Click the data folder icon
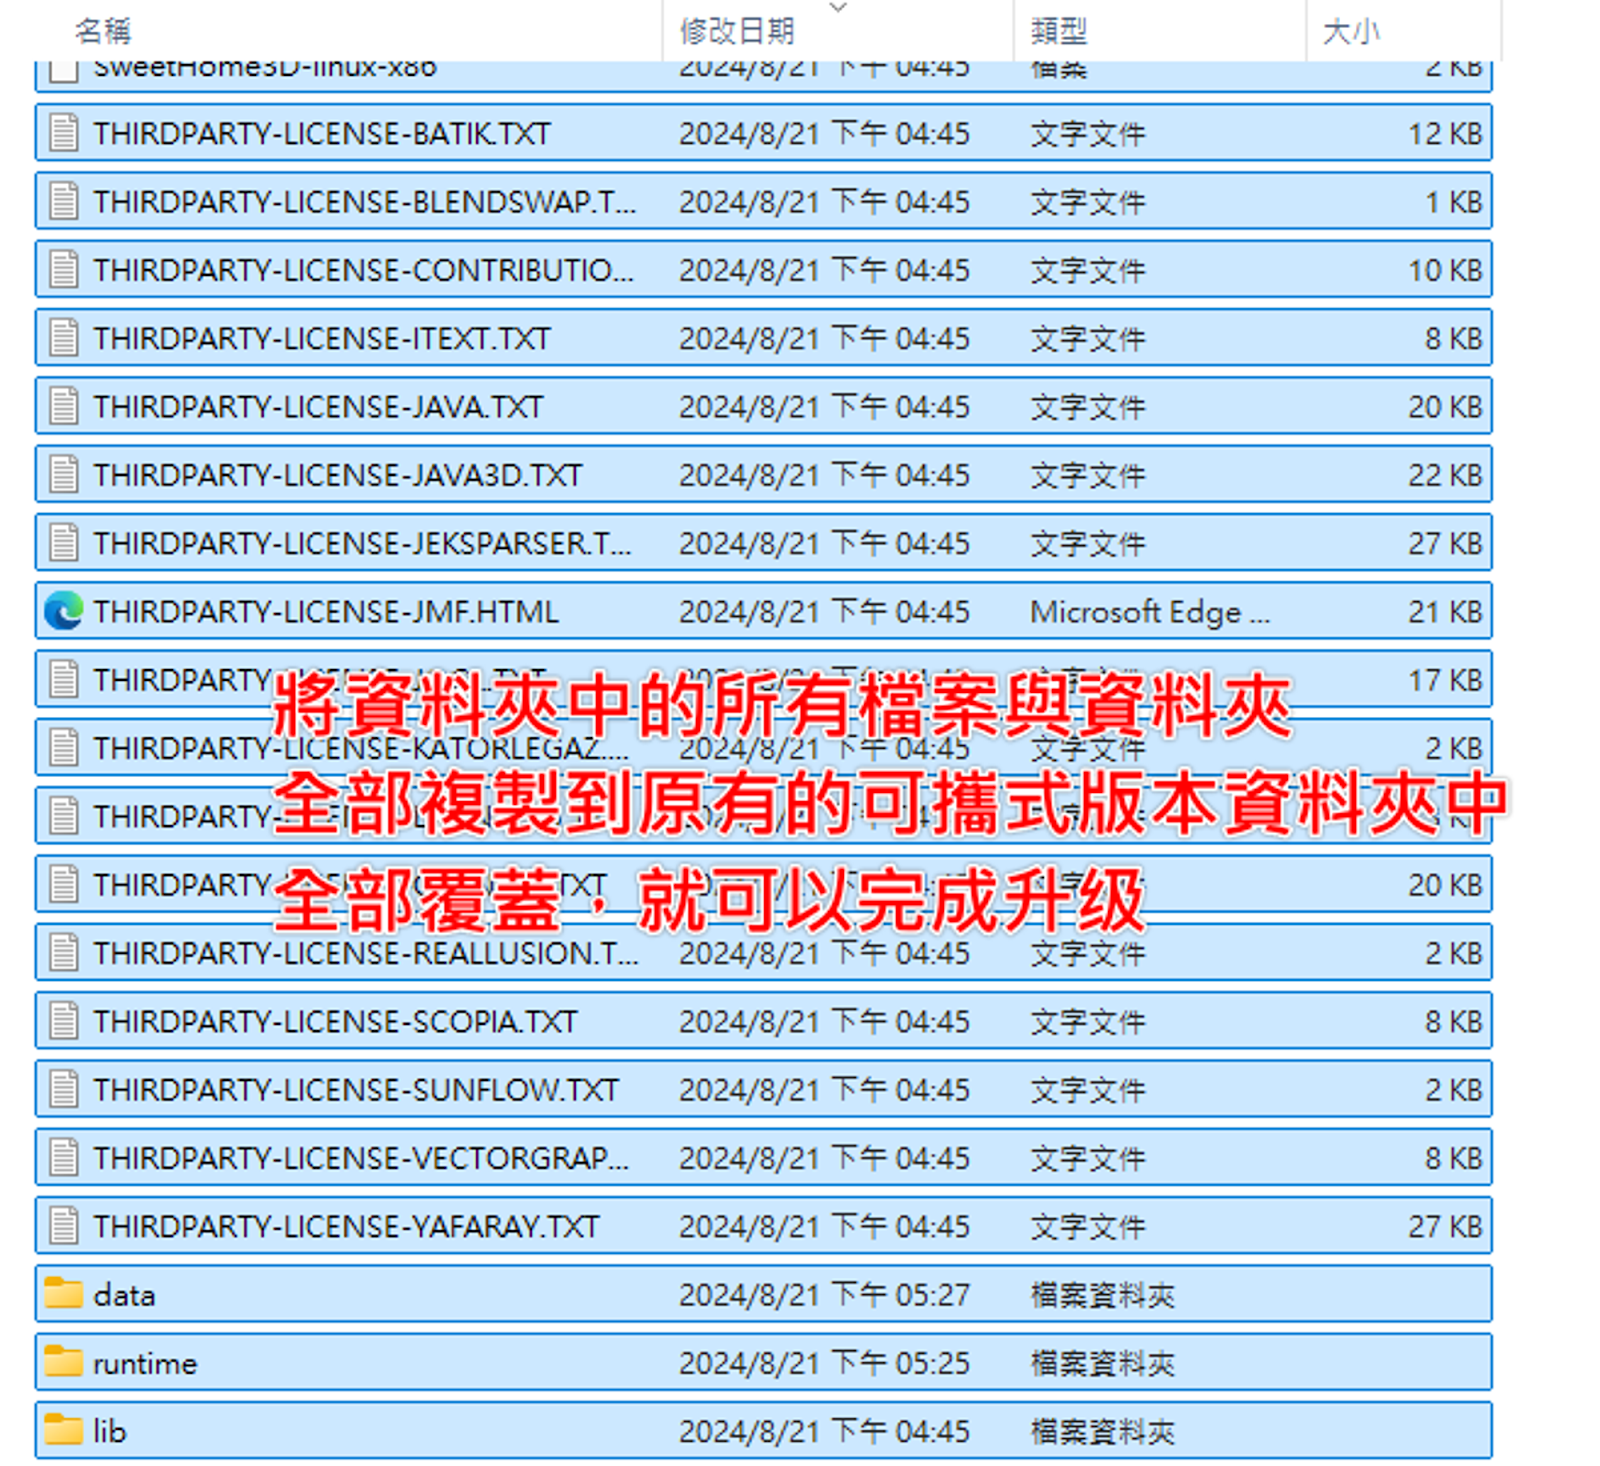 tap(64, 1293)
